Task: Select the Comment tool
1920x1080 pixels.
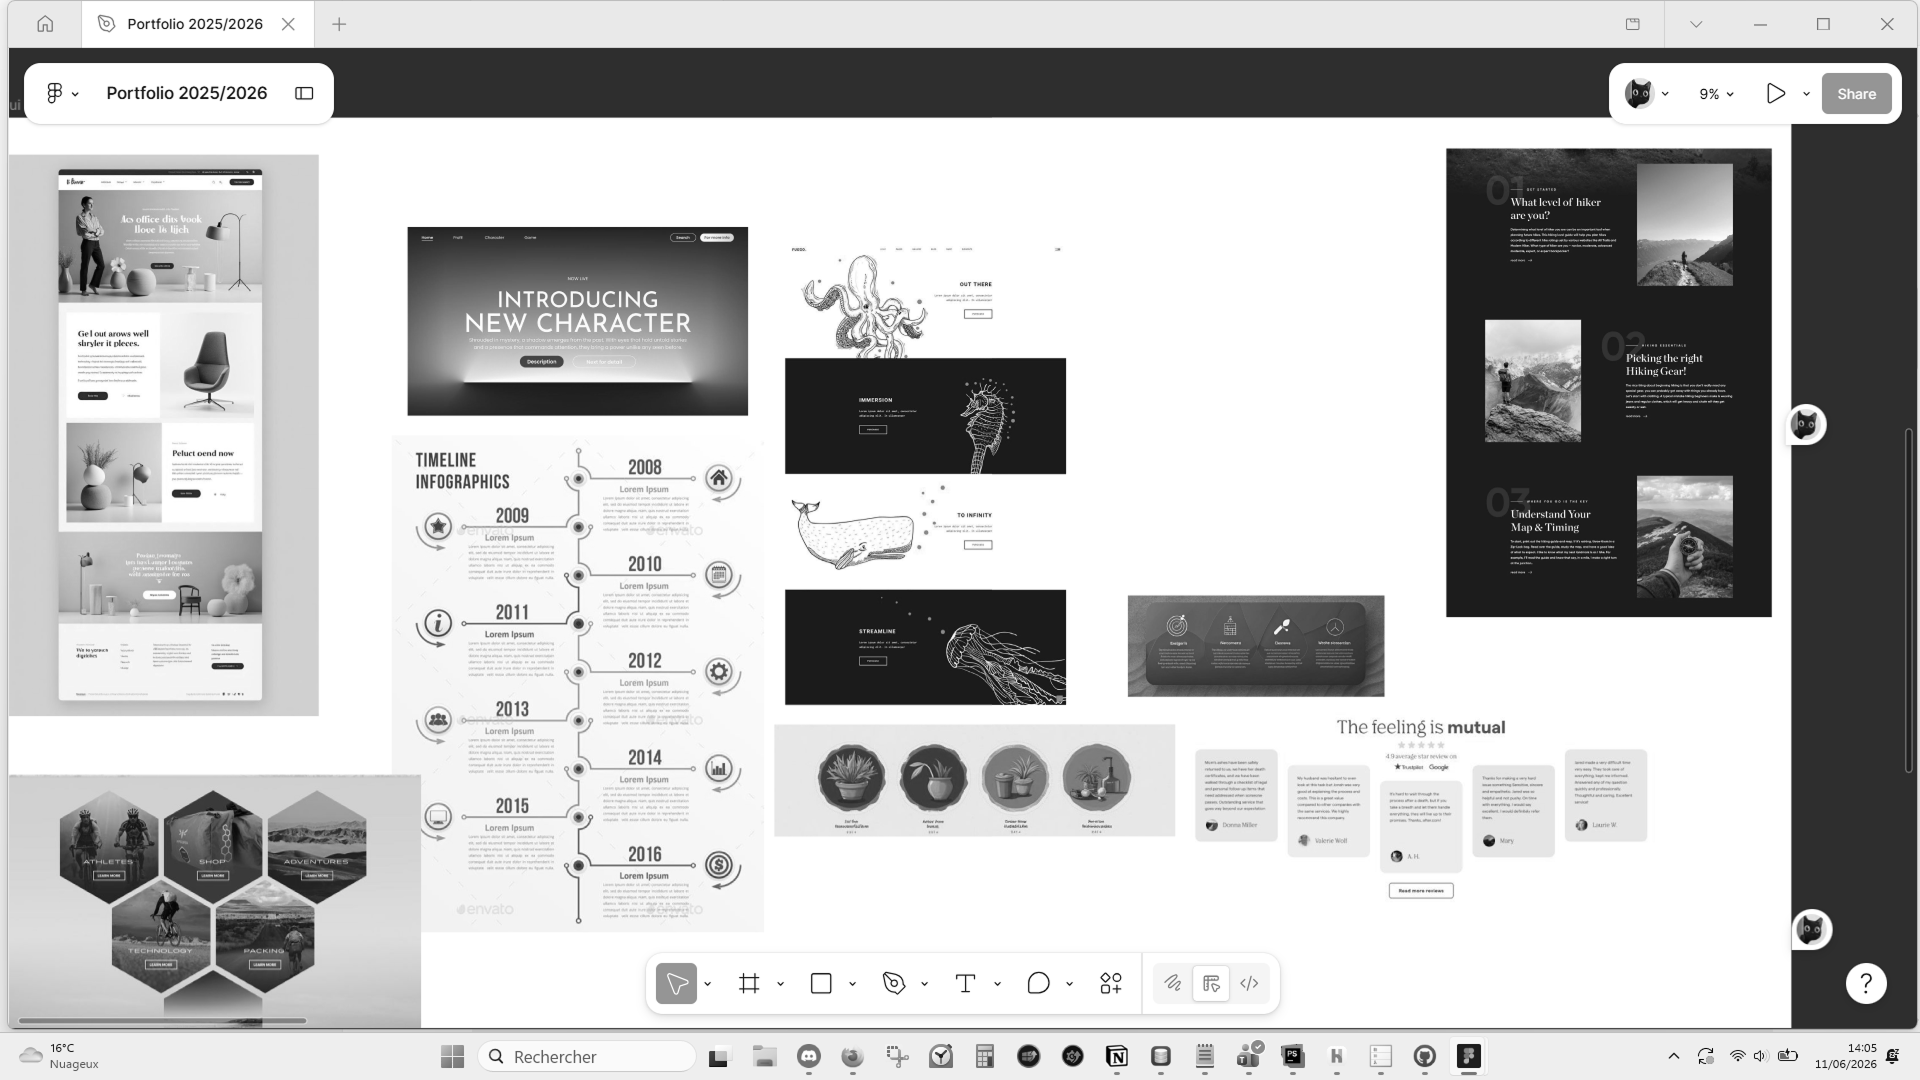Action: 1038,984
